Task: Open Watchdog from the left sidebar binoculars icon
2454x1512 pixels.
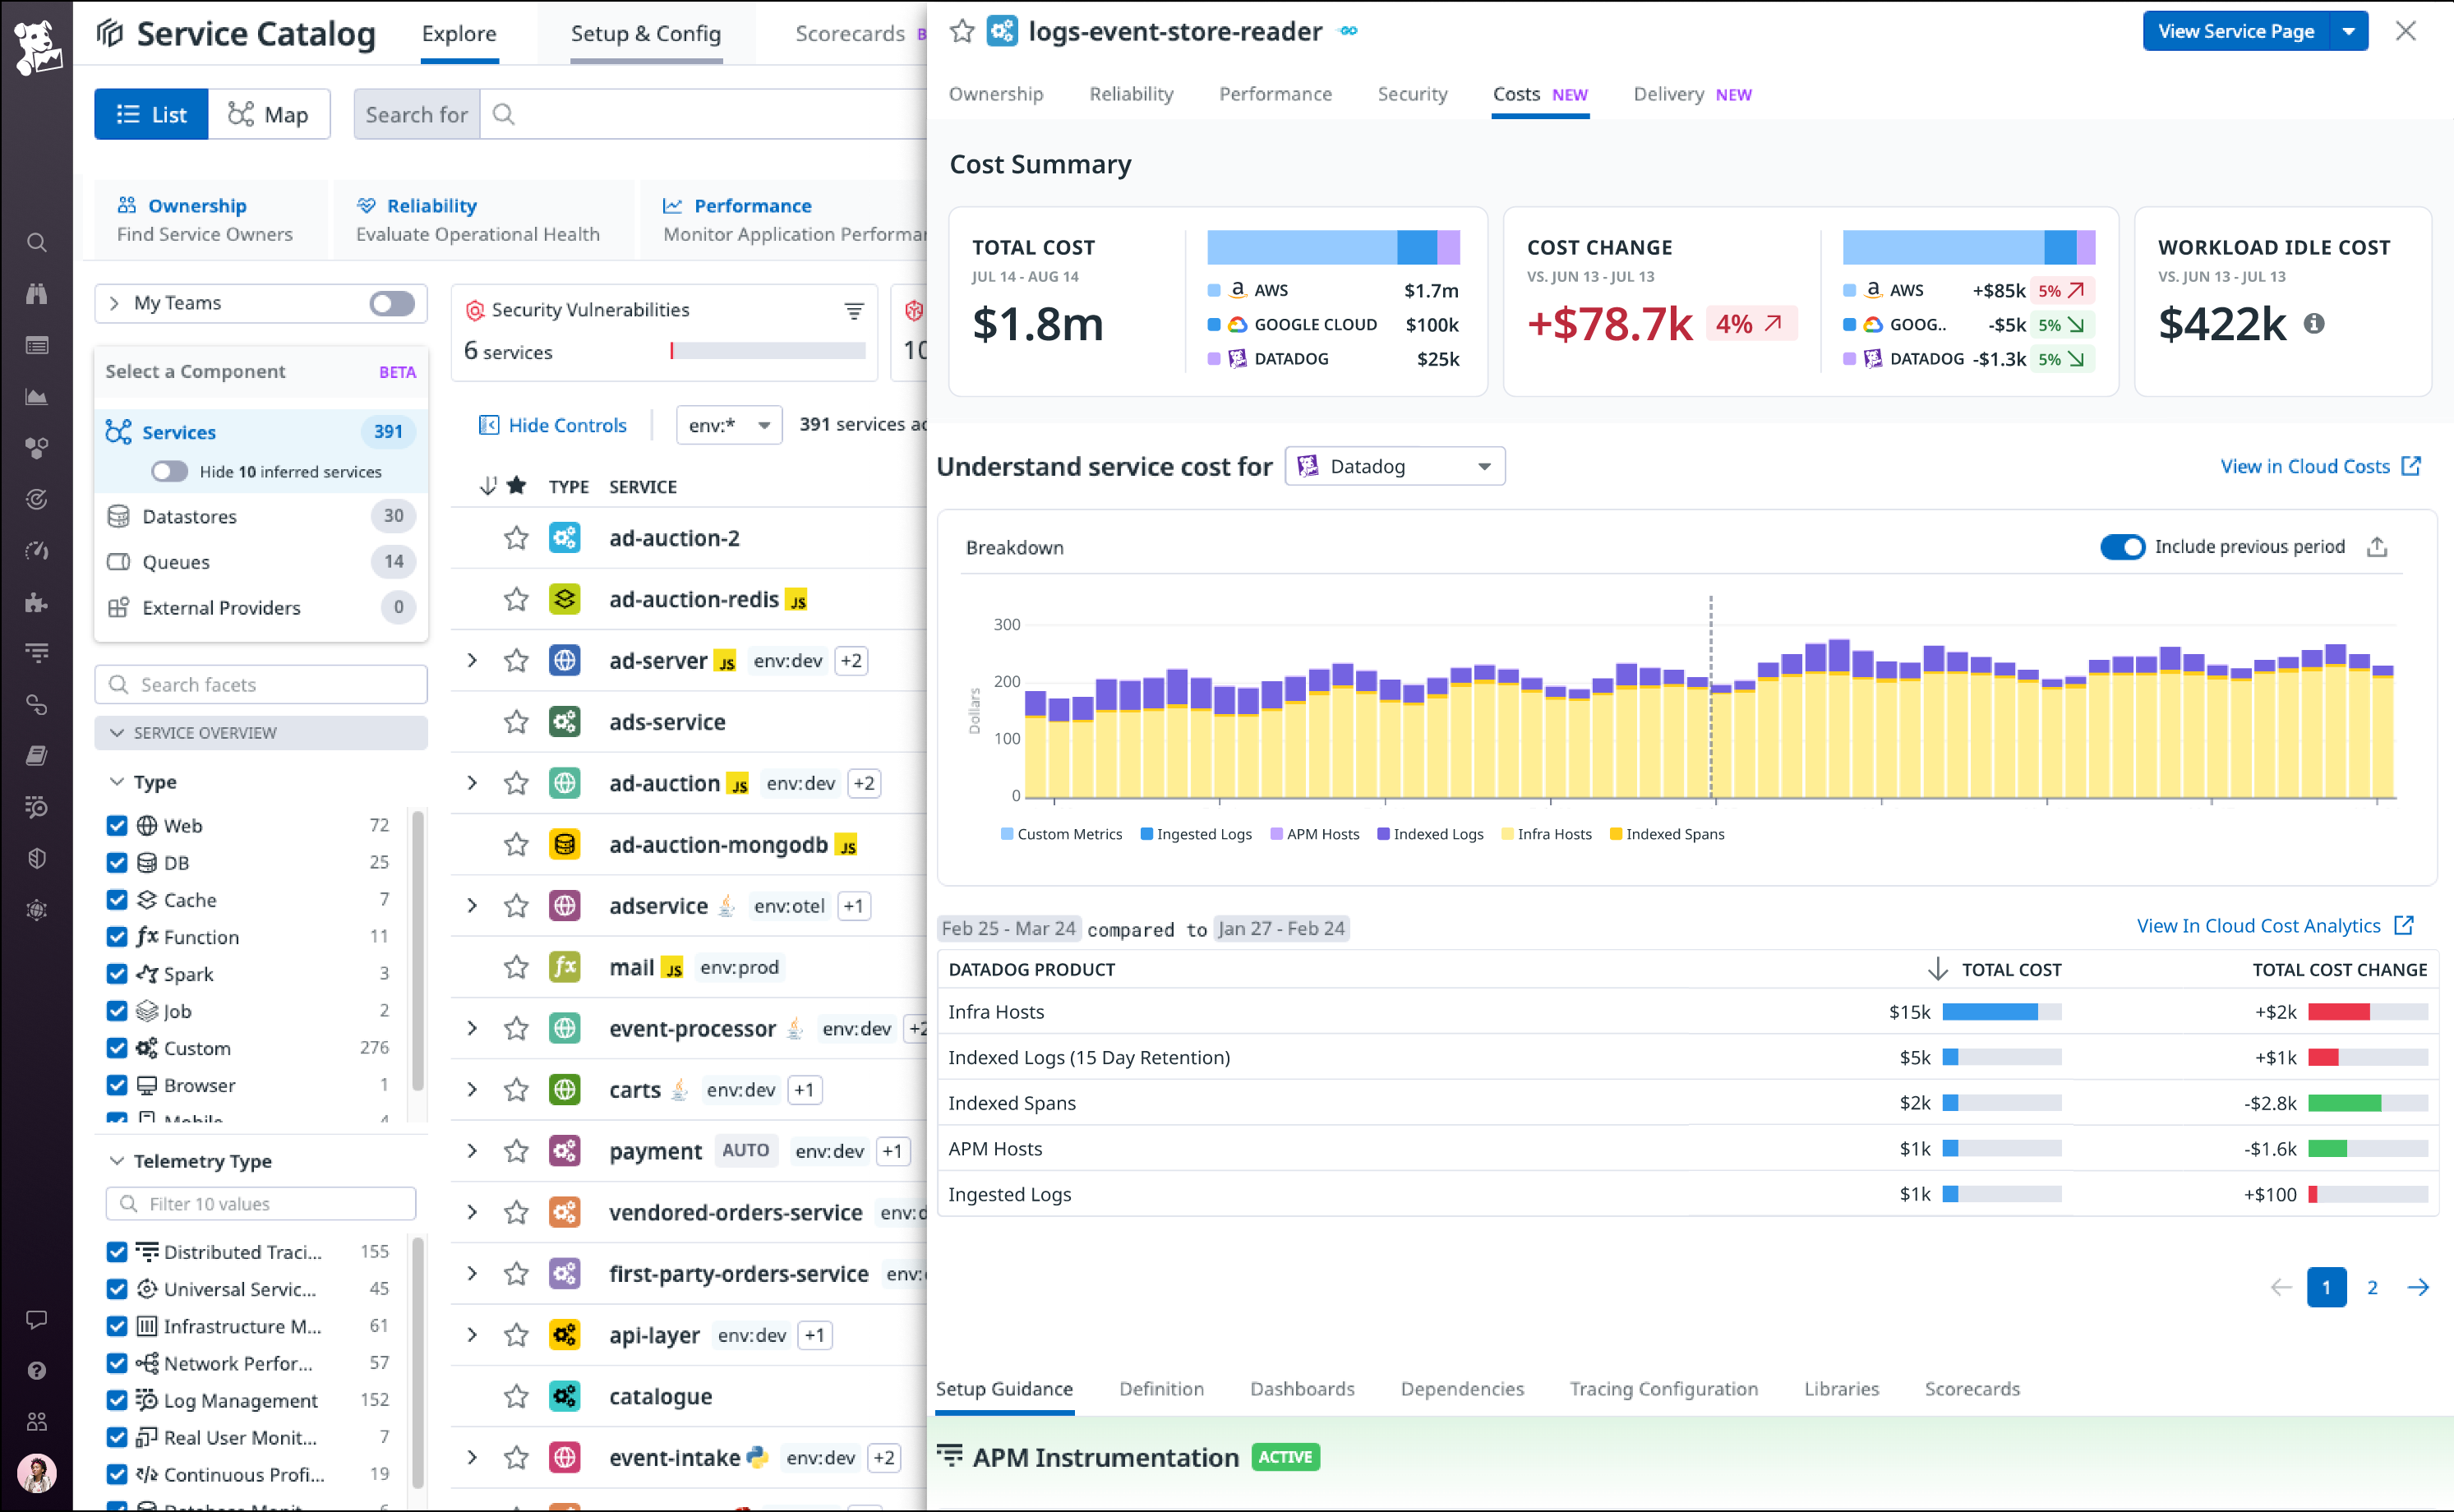Action: coord(36,293)
